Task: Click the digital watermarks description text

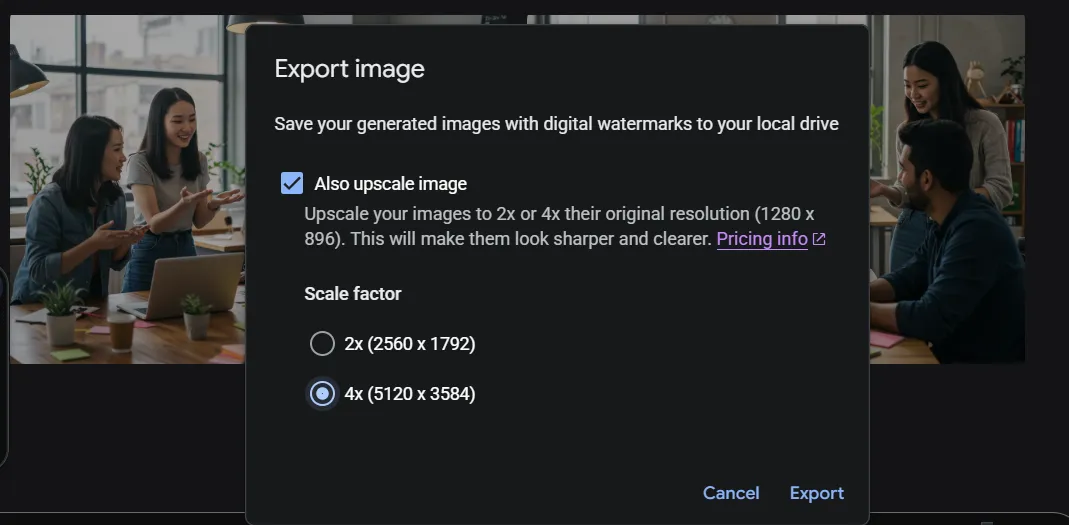Action: (x=556, y=124)
